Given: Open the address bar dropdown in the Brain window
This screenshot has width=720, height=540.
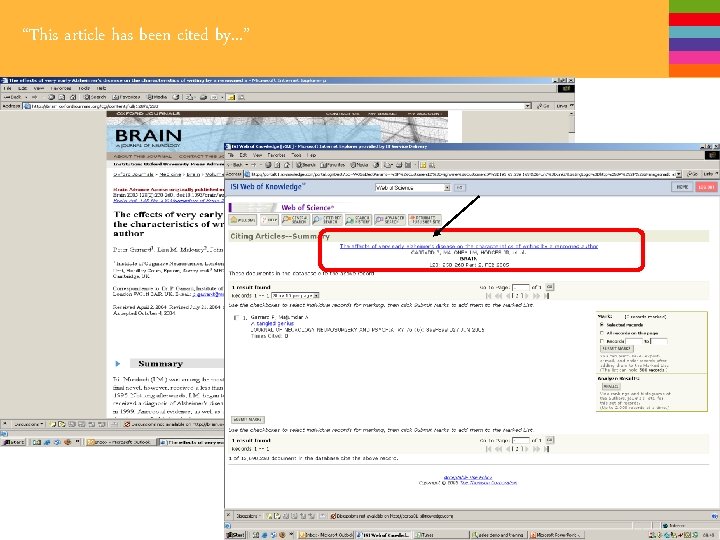Looking at the screenshot, I should 528,106.
